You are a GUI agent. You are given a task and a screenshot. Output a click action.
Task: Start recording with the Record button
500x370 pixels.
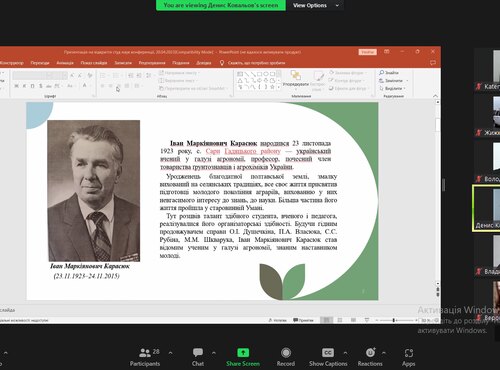click(286, 357)
